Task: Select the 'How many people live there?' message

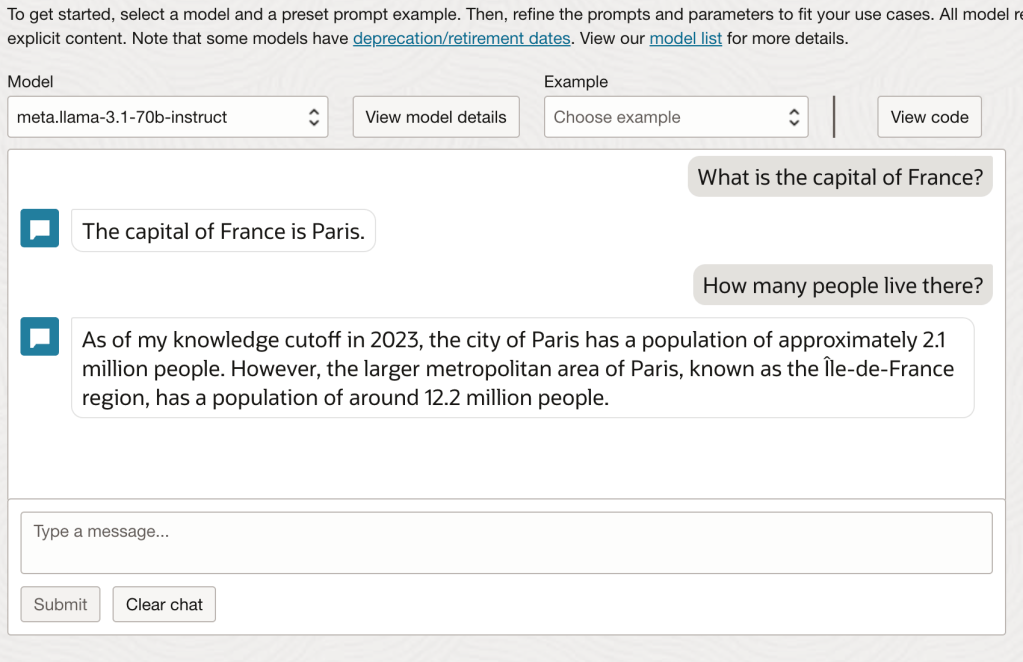Action: pos(843,285)
